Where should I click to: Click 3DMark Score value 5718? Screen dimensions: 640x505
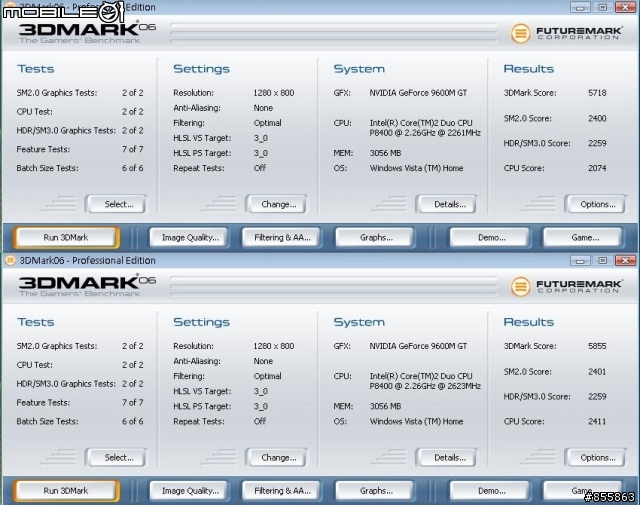[x=597, y=93]
